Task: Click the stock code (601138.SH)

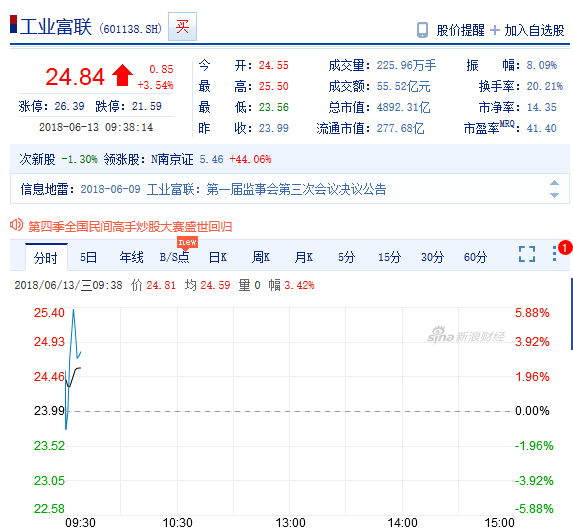Action: click(x=130, y=29)
